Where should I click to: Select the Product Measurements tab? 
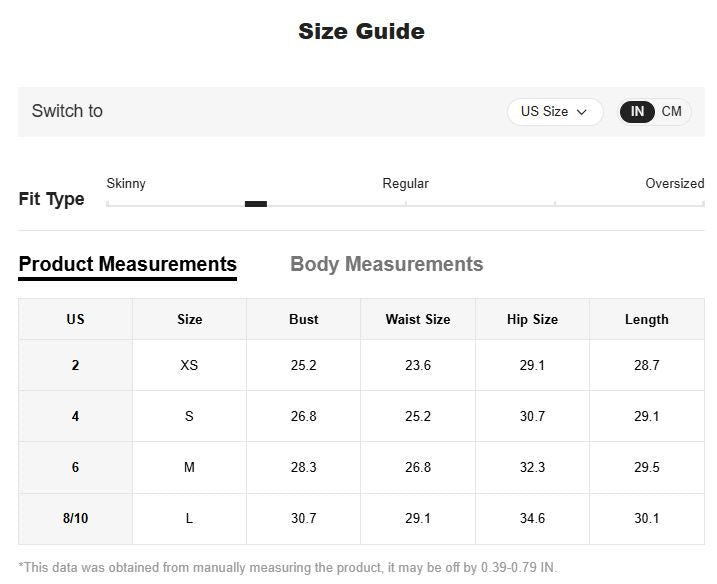pos(128,264)
